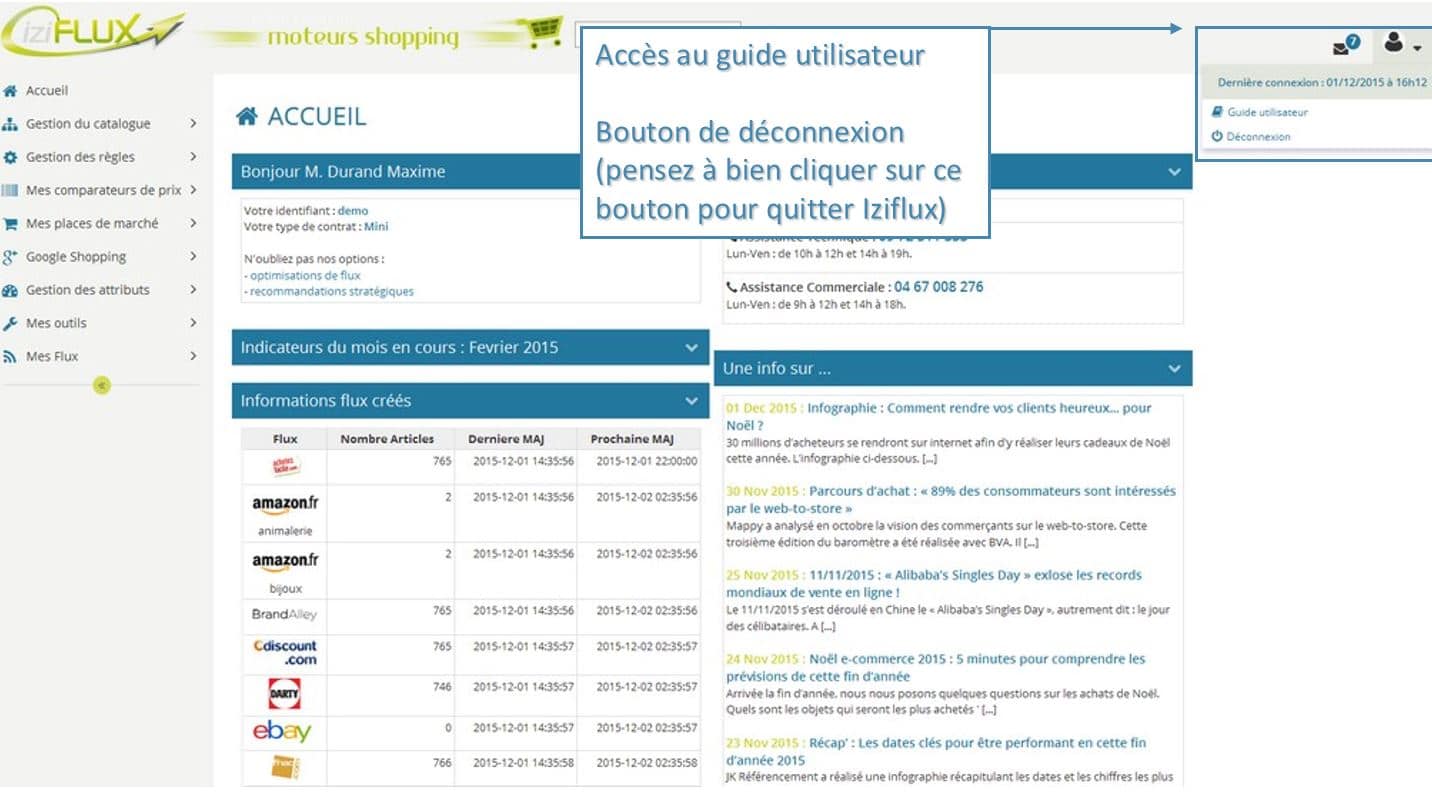The width and height of the screenshot is (1432, 792).
Task: Expand Mes comparateurs de prix submenu arrow
Action: 193,190
